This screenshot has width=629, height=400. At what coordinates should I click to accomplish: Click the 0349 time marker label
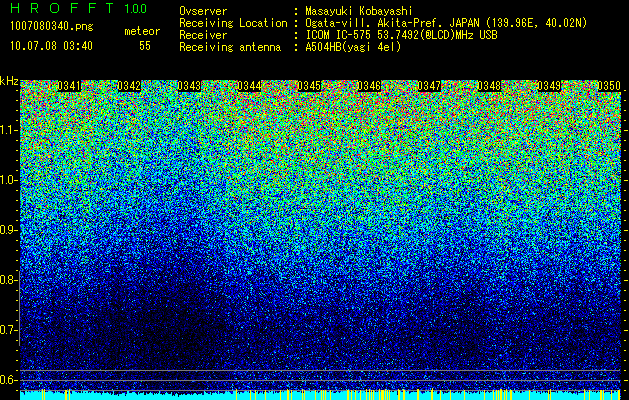point(549,86)
